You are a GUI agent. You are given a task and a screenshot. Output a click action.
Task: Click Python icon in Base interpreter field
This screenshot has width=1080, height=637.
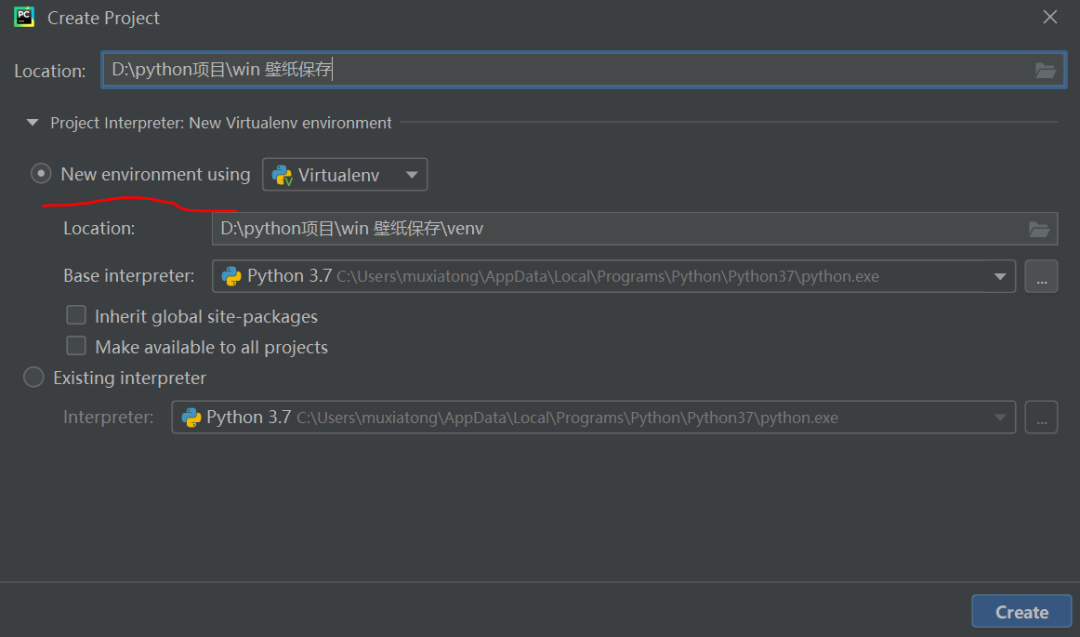coord(232,277)
